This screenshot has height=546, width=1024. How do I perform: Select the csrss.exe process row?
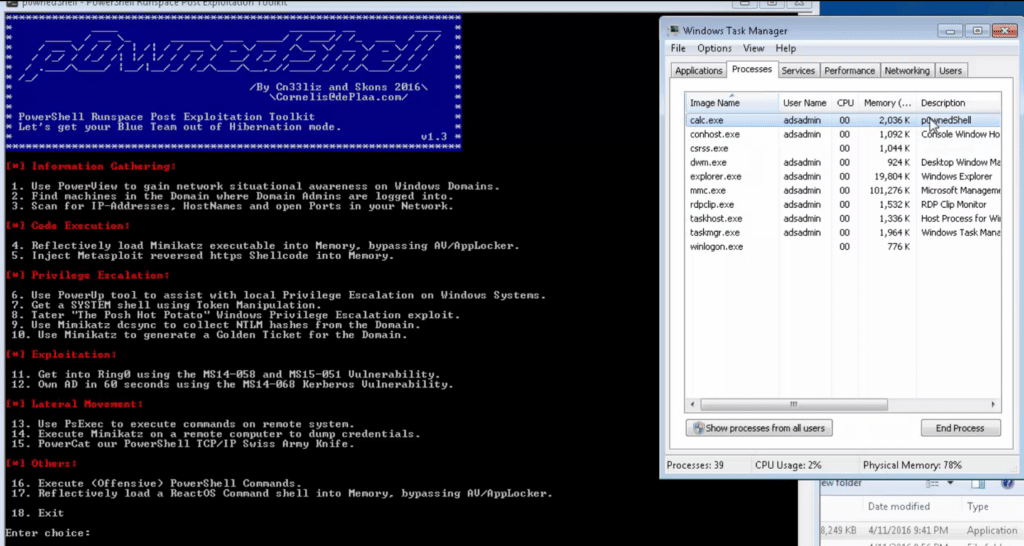[843, 148]
